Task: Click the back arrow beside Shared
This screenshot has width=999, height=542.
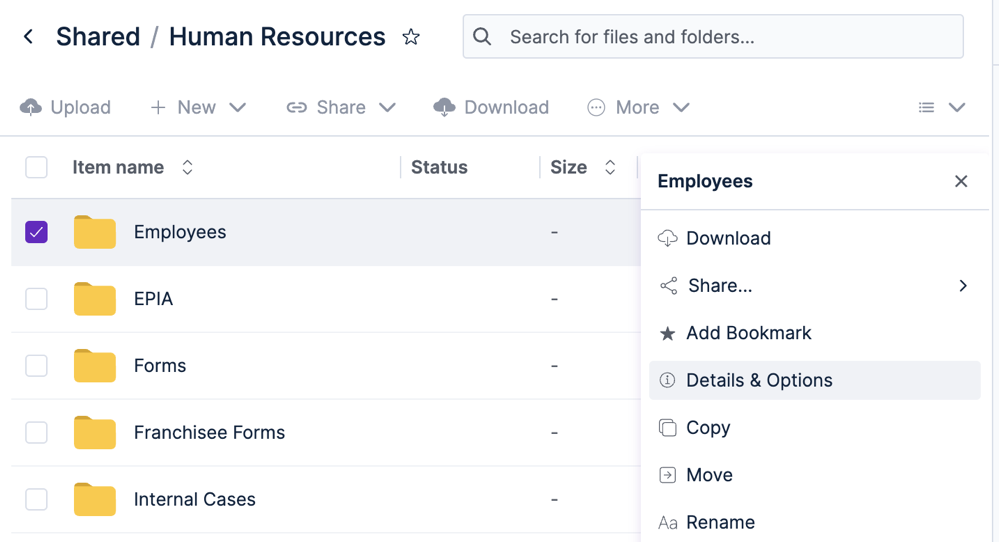Action: coord(28,37)
